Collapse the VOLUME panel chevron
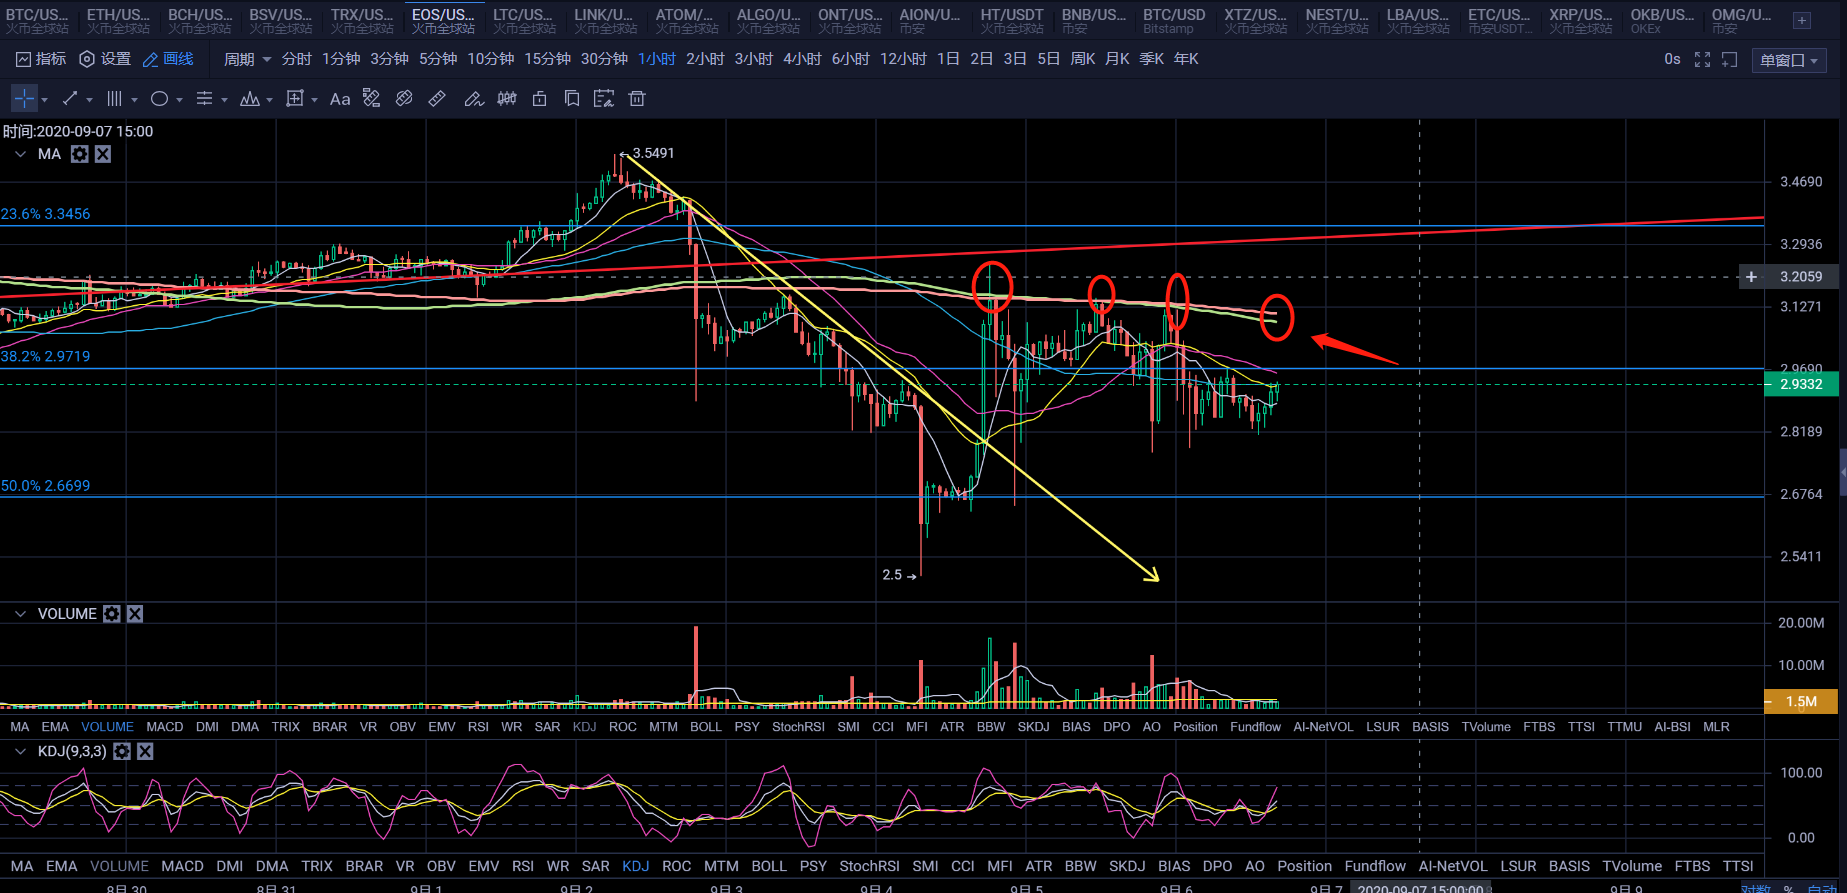 click(20, 614)
